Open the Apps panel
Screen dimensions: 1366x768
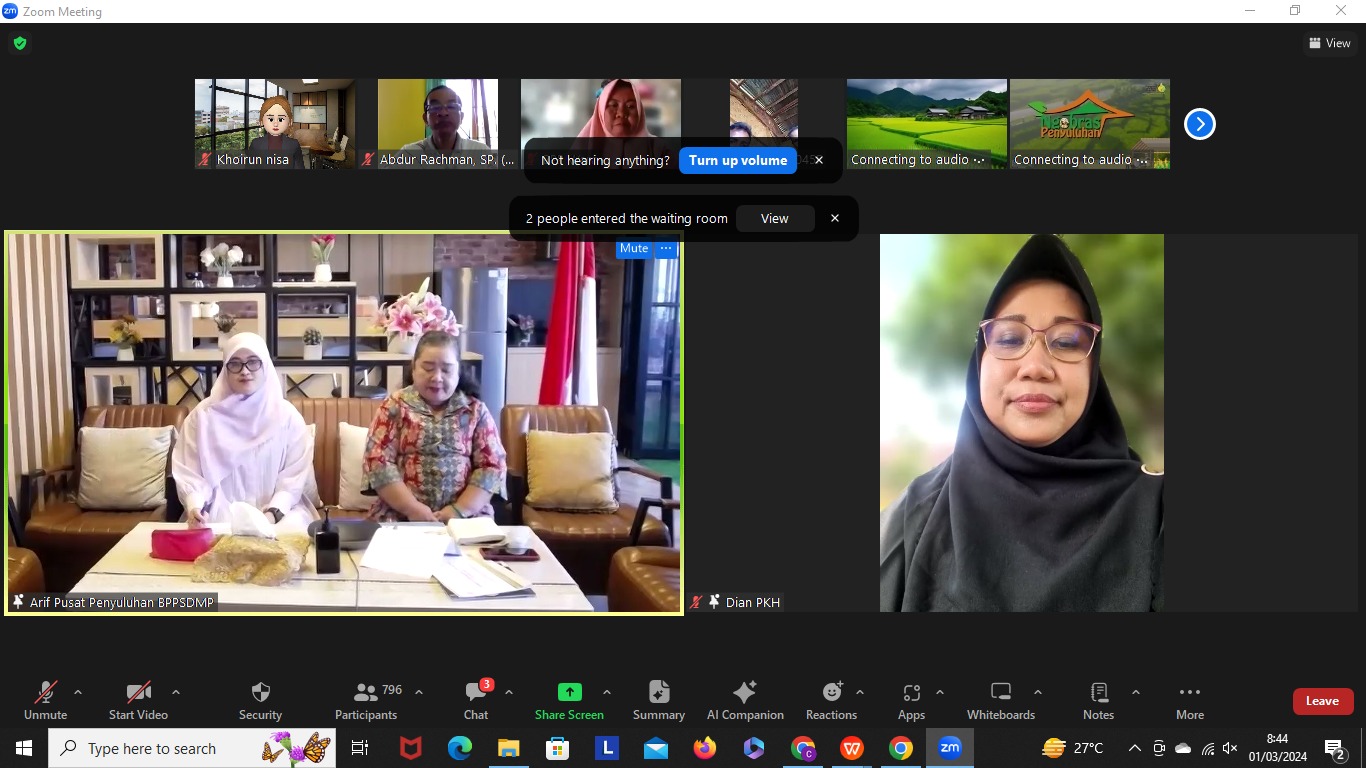[910, 692]
